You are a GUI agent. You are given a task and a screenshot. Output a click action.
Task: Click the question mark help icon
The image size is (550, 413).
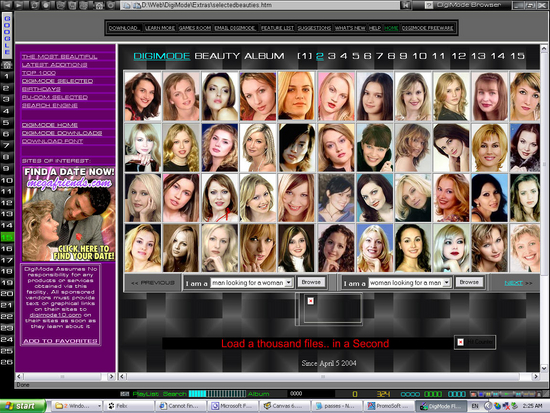428,5
